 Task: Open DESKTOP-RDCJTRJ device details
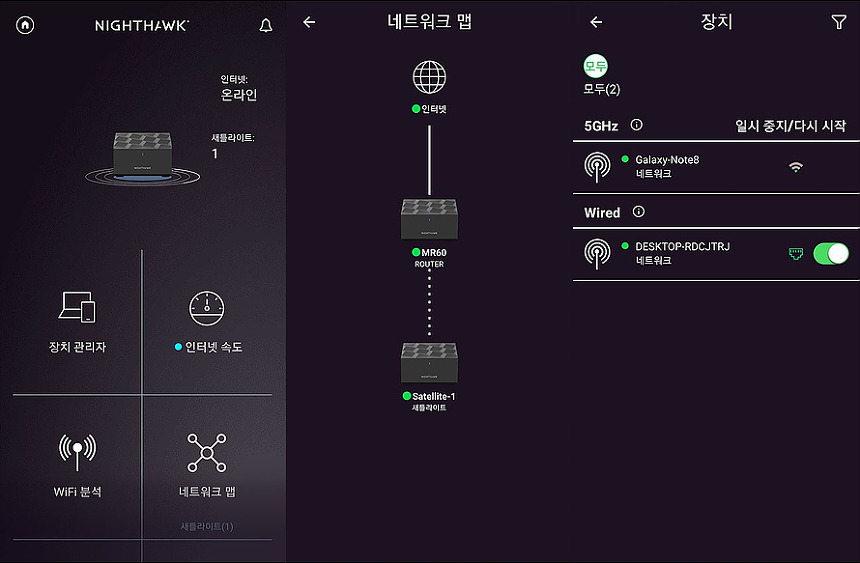pyautogui.click(x=716, y=254)
